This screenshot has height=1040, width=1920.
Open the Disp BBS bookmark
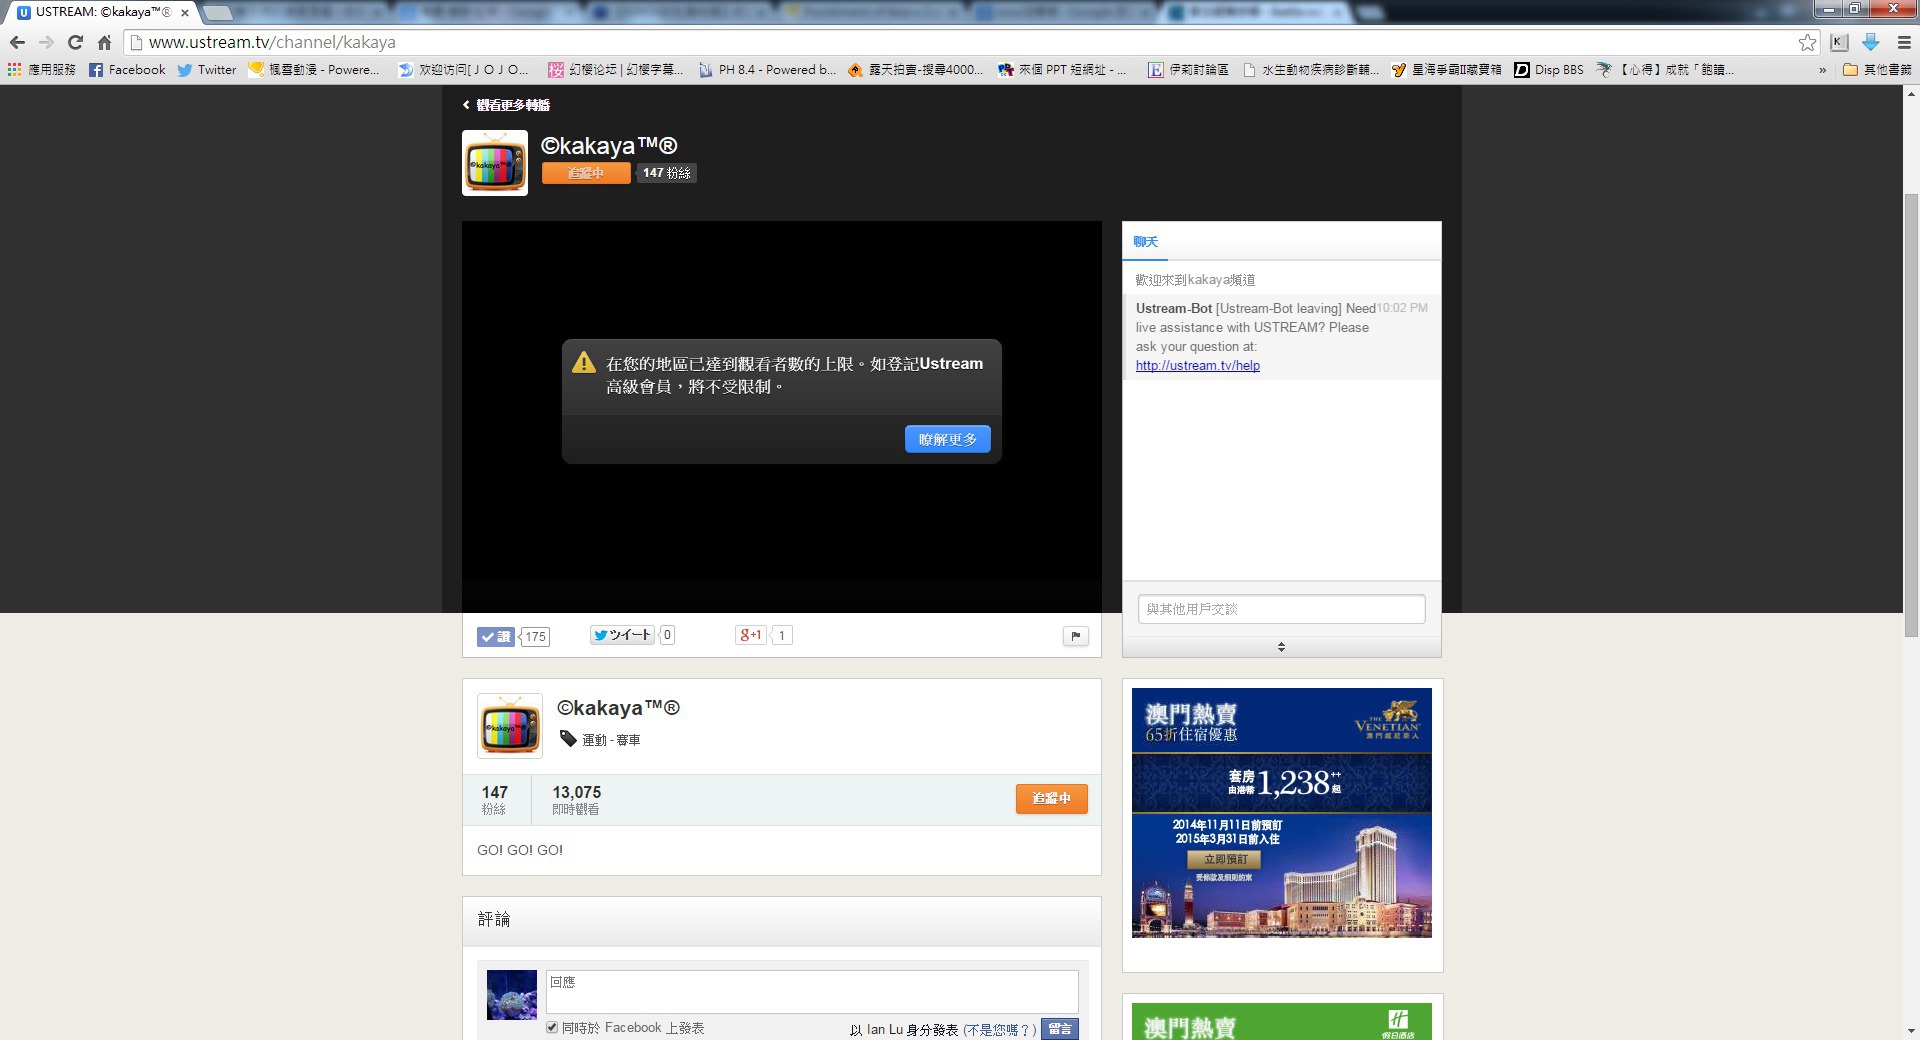tap(1549, 69)
